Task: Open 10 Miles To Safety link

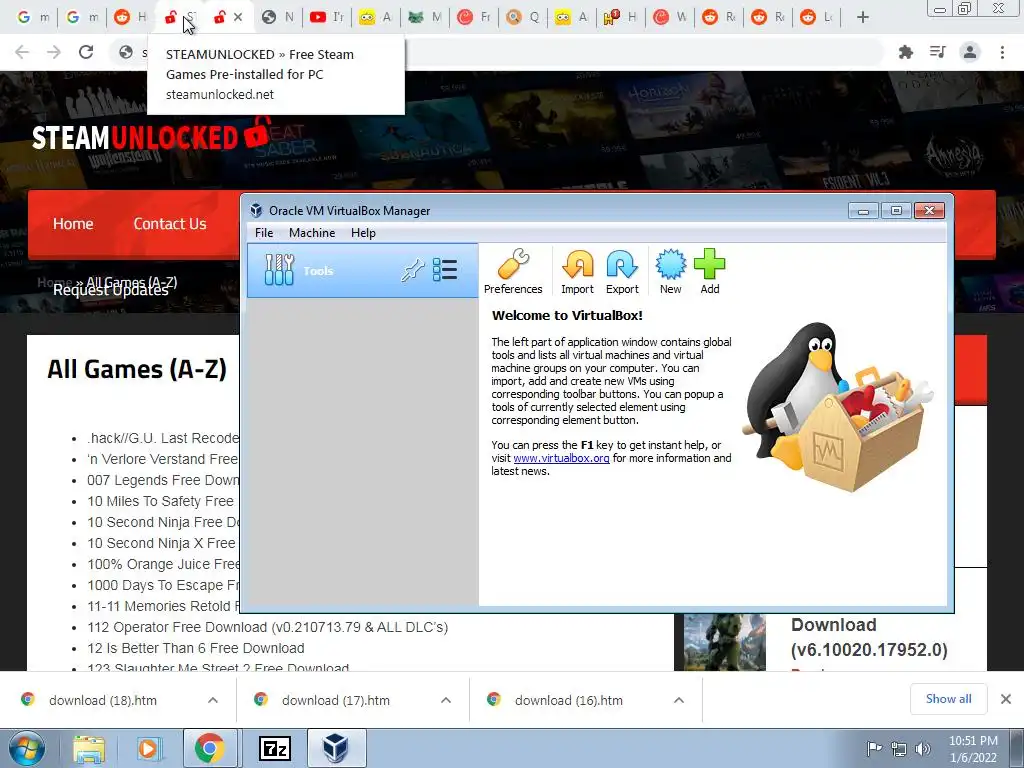Action: pos(161,501)
